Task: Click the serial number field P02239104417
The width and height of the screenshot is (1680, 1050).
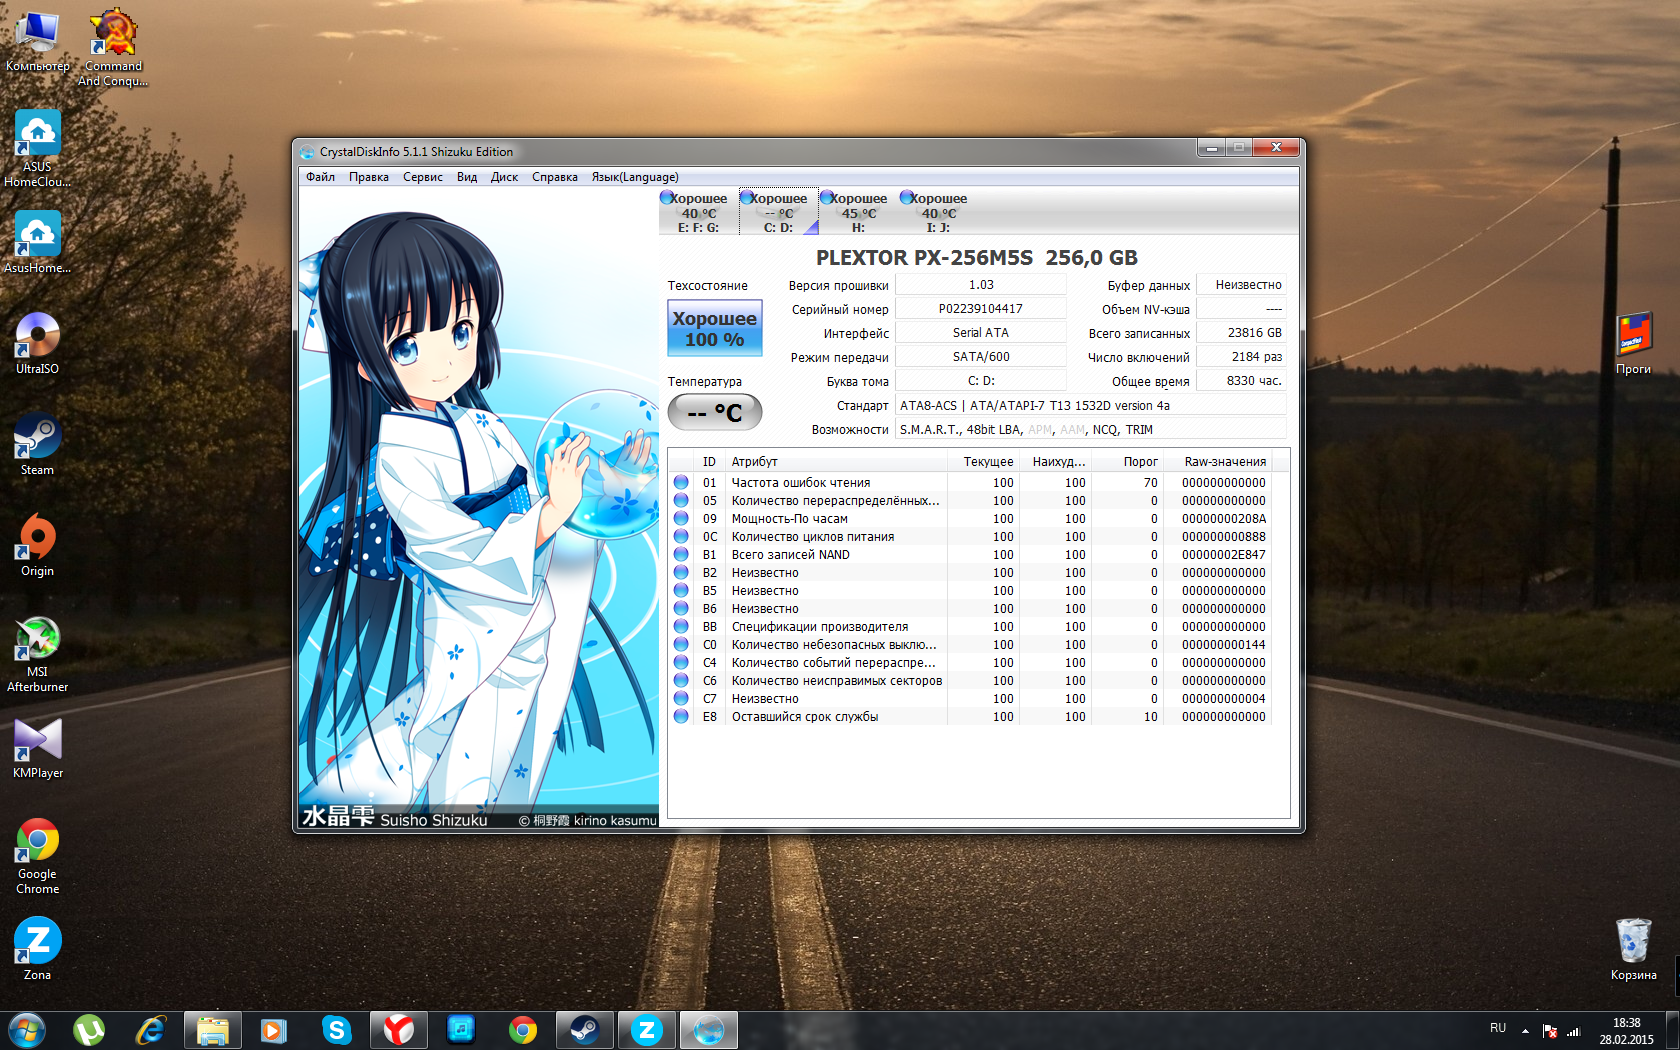Action: (981, 309)
